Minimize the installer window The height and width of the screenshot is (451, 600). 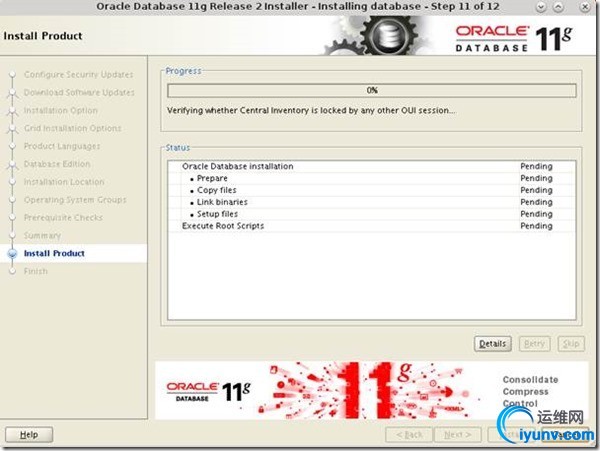click(x=540, y=7)
